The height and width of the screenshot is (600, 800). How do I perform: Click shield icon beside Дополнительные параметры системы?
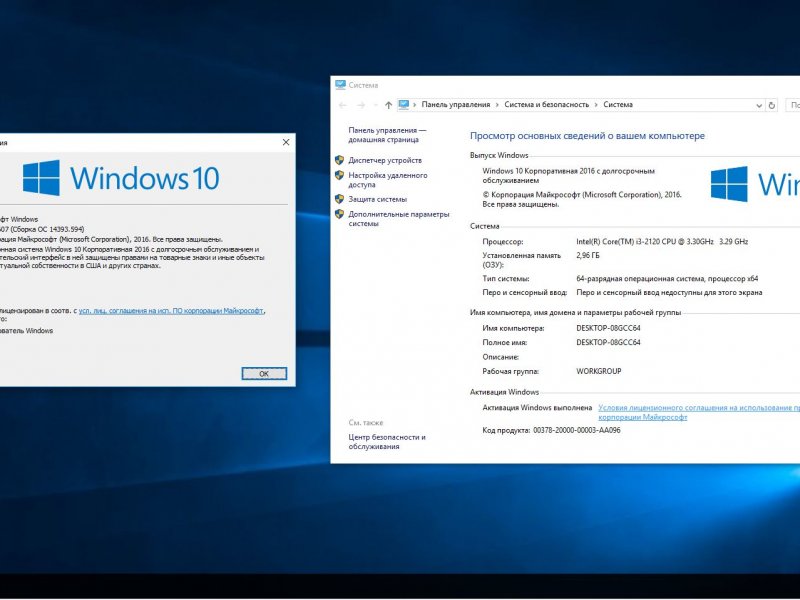(x=339, y=214)
